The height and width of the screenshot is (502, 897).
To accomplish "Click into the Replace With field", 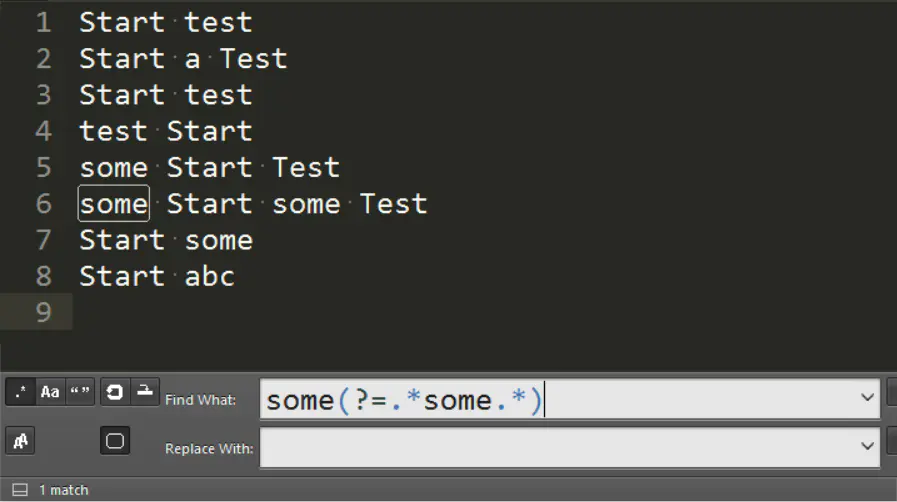I will pyautogui.click(x=570, y=447).
